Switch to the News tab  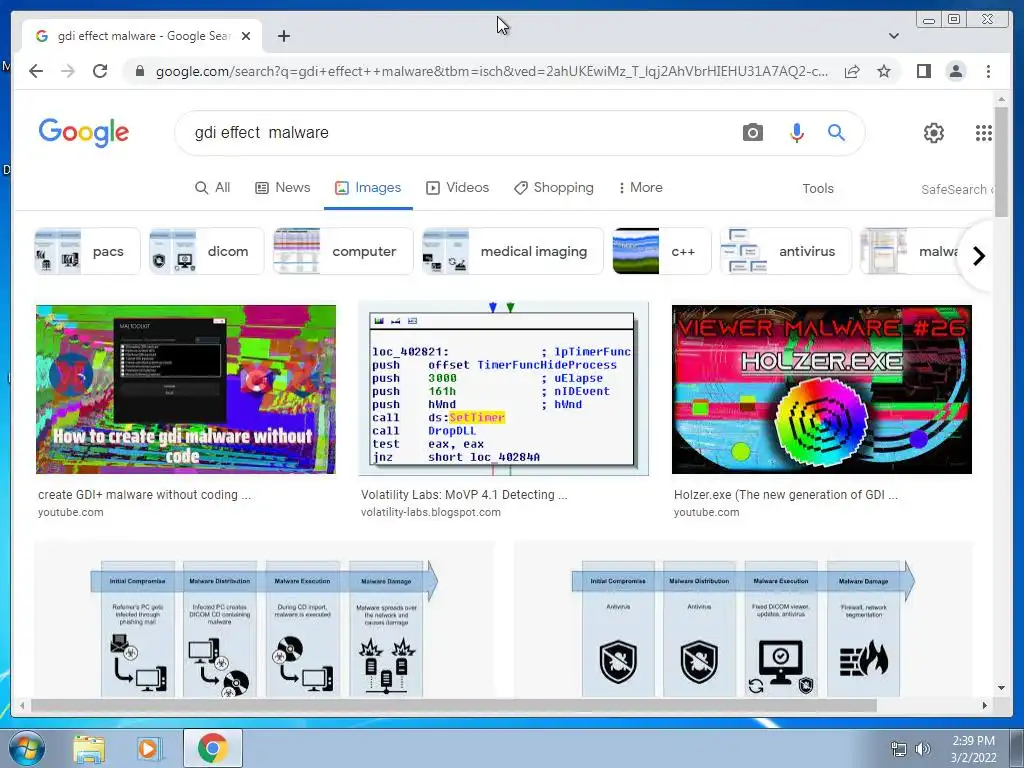click(282, 188)
